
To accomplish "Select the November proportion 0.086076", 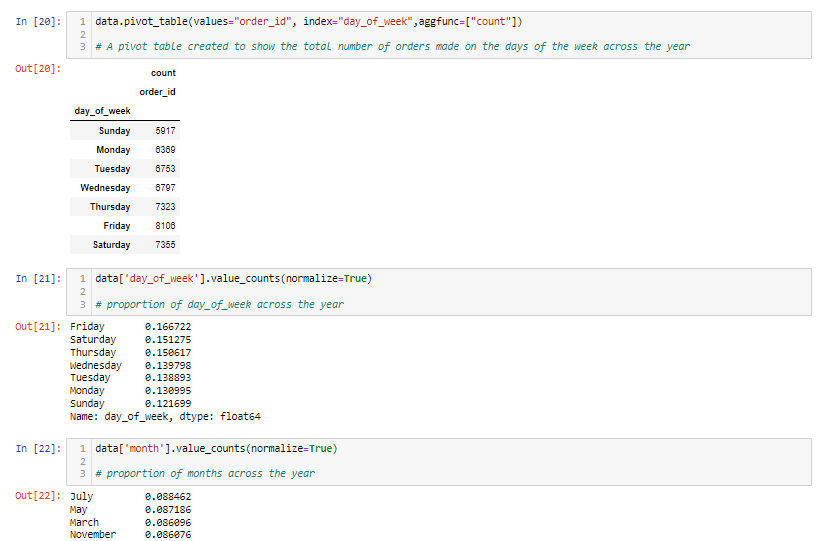I will [168, 535].
